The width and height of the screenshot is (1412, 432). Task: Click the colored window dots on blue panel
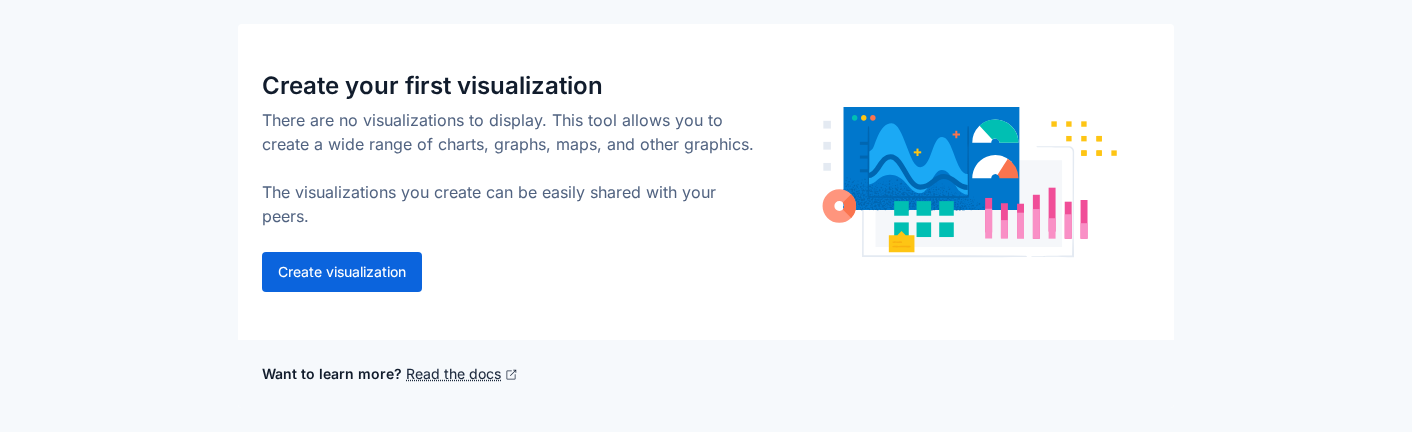click(863, 118)
